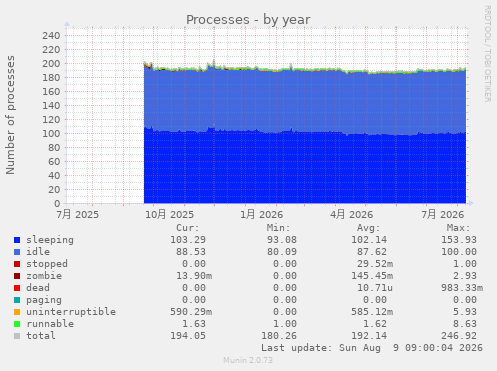
Task: Click idle minimum value 80.09
Action: (282, 252)
